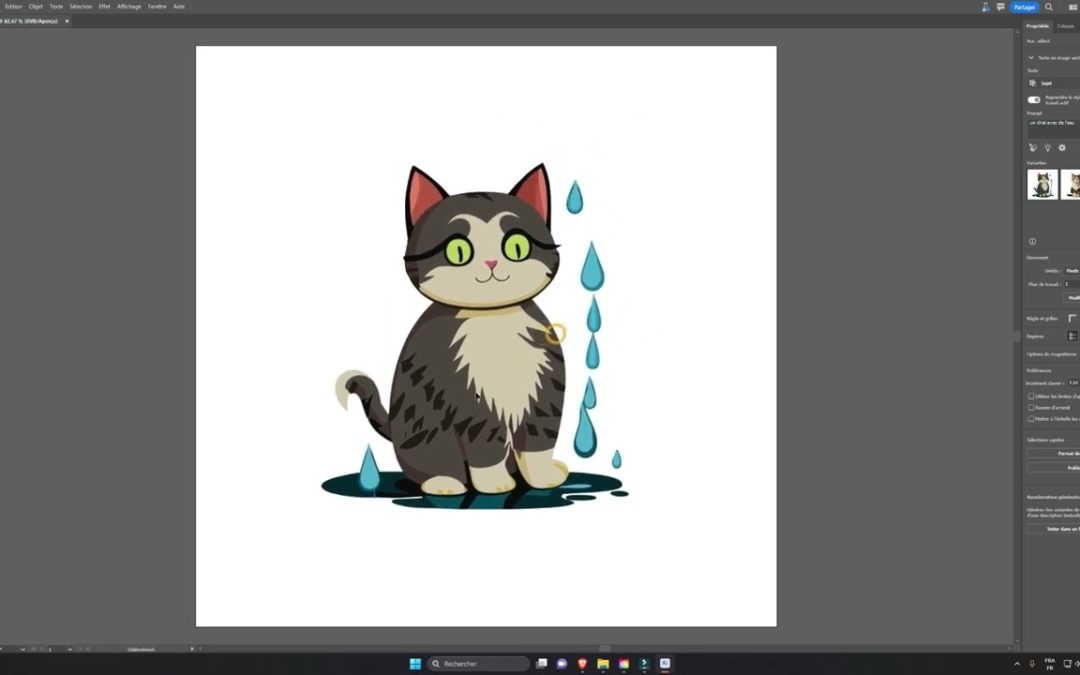Image resolution: width=1080 pixels, height=675 pixels.
Task: Open the Texte menu
Action: point(56,6)
